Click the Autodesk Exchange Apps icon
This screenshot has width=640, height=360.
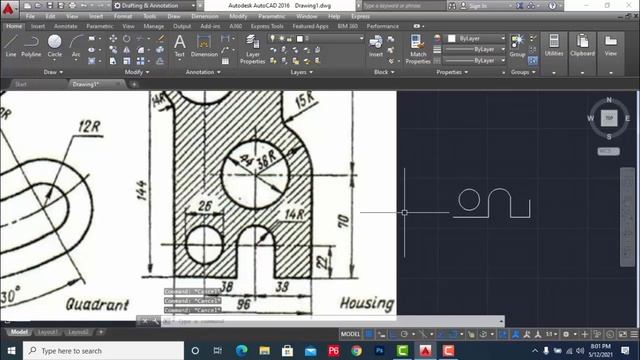point(520,6)
